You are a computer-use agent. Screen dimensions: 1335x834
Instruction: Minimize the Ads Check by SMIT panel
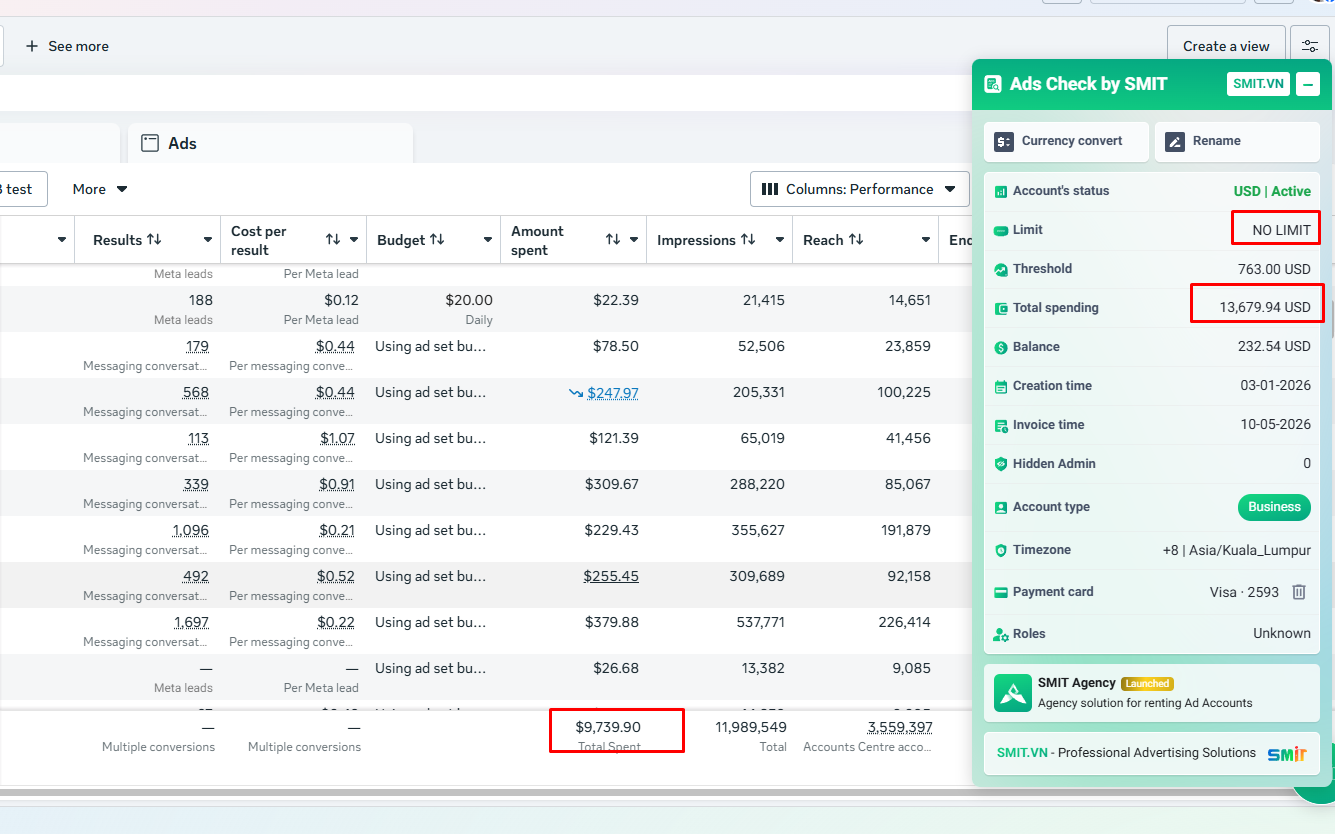click(x=1308, y=84)
